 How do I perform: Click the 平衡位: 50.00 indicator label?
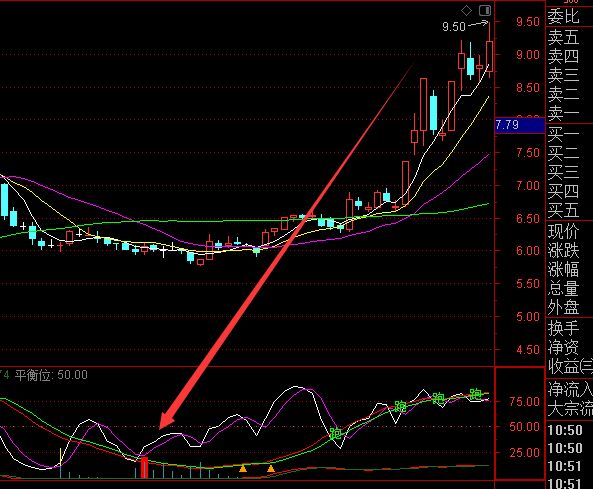click(x=51, y=375)
